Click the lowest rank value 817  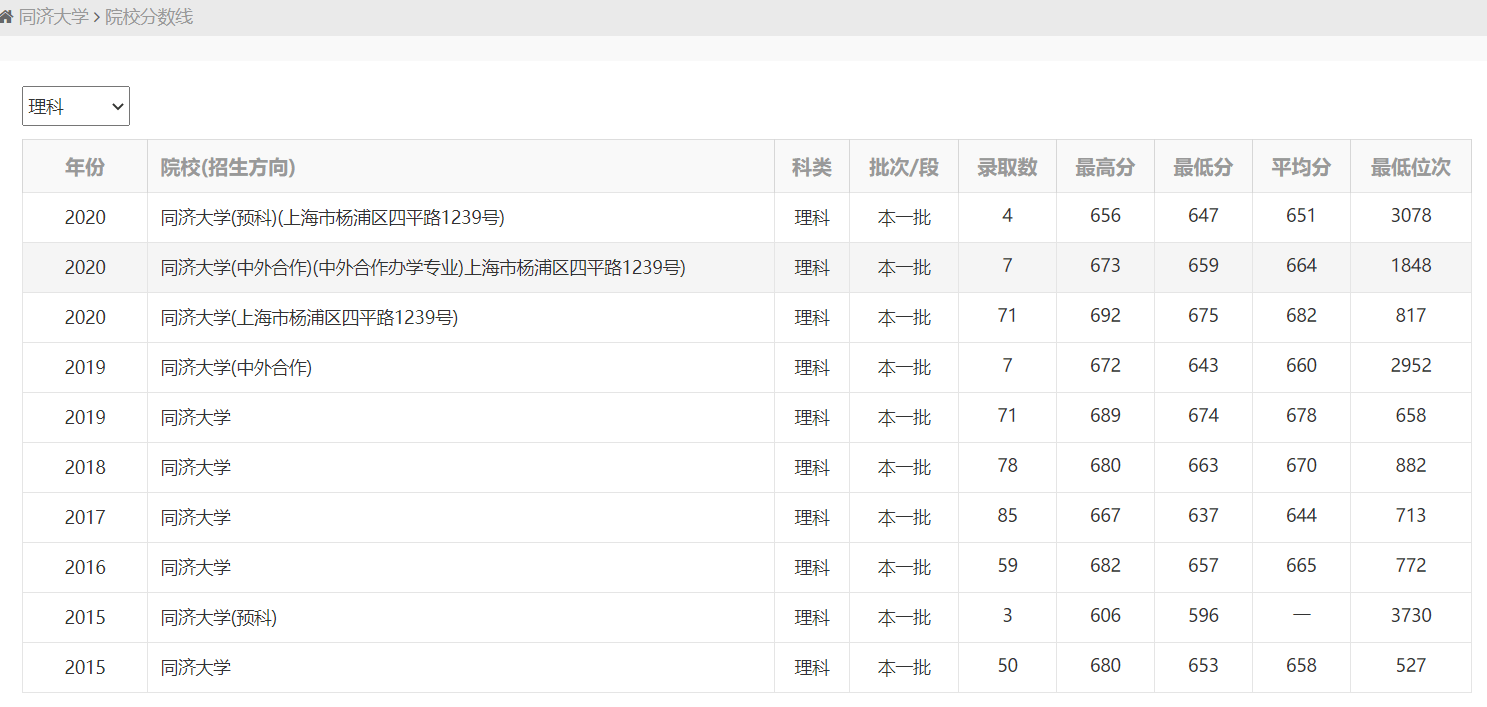(1411, 315)
